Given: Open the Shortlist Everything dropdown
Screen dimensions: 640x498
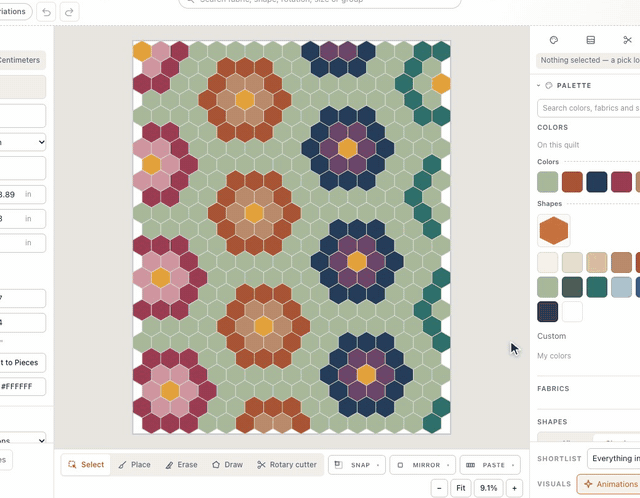Looking at the screenshot, I should pyautogui.click(x=613, y=458).
